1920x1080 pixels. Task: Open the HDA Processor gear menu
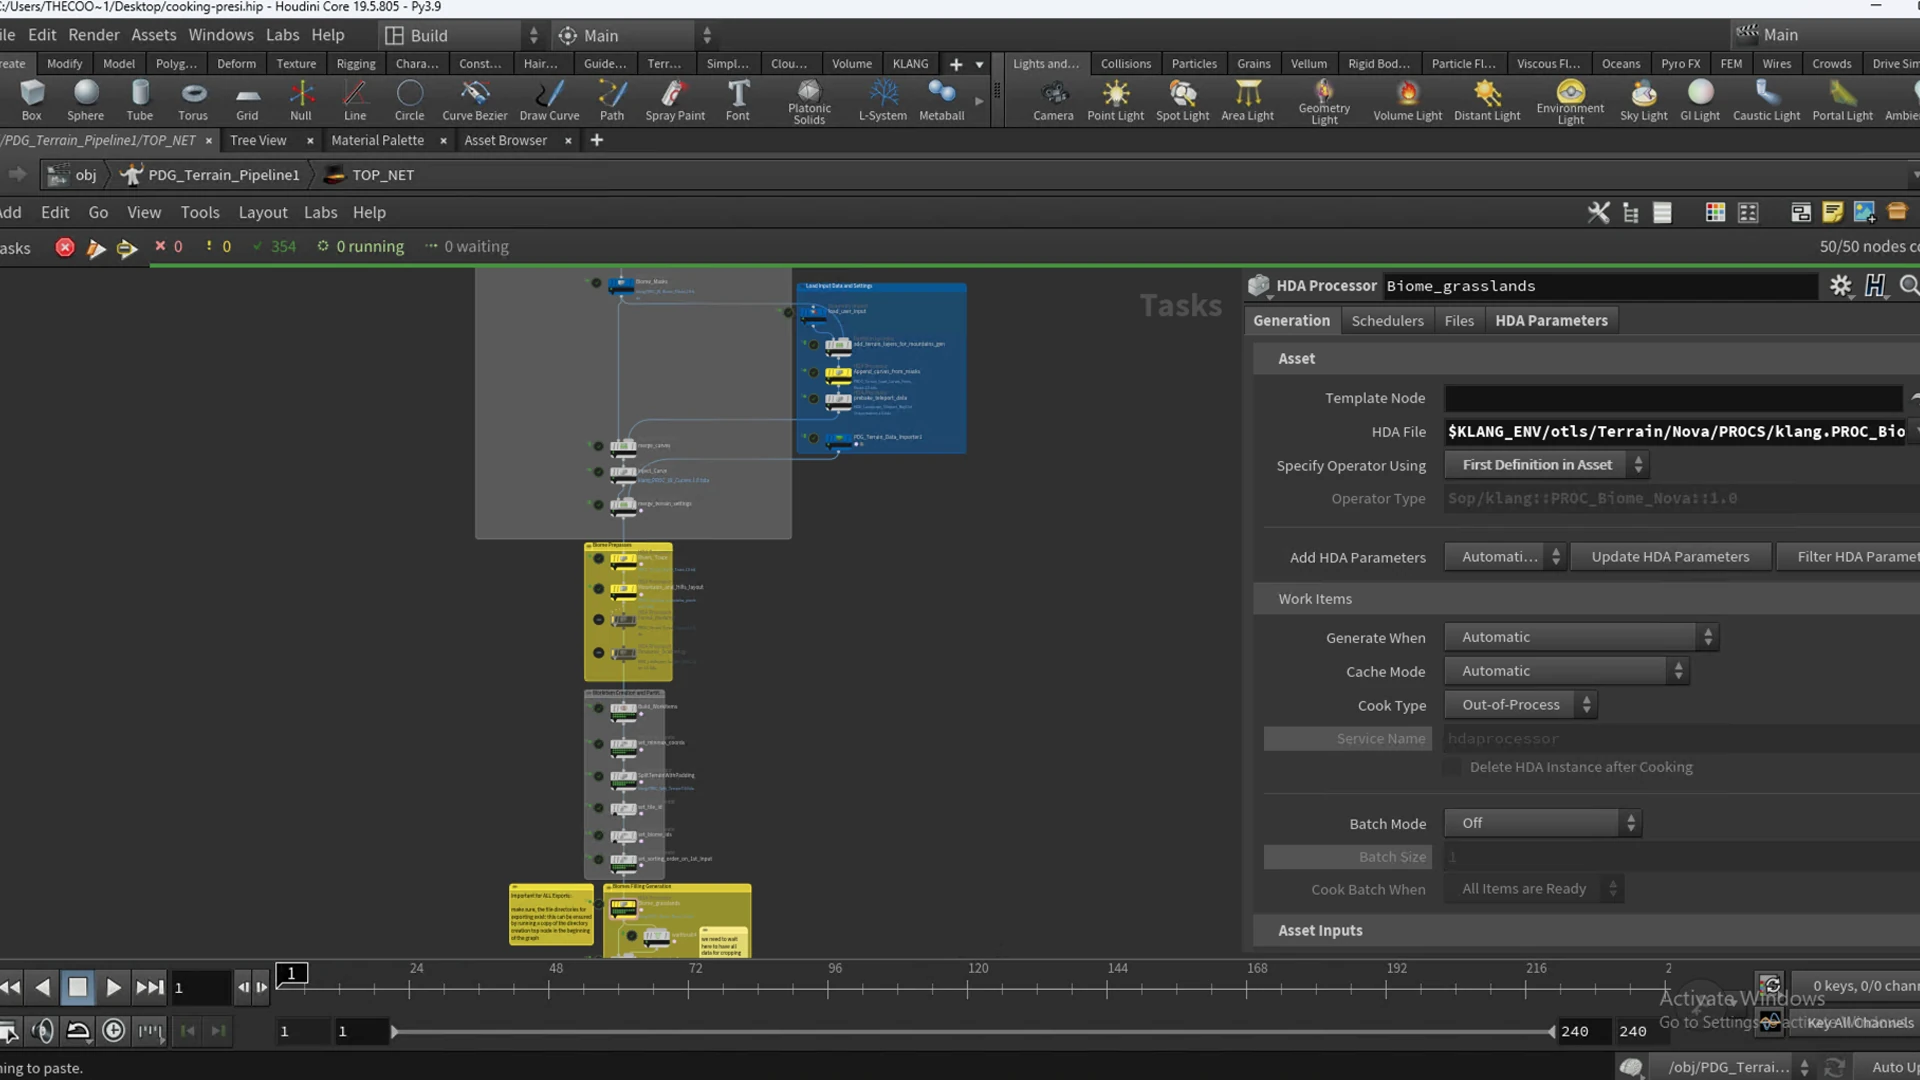tap(1840, 286)
